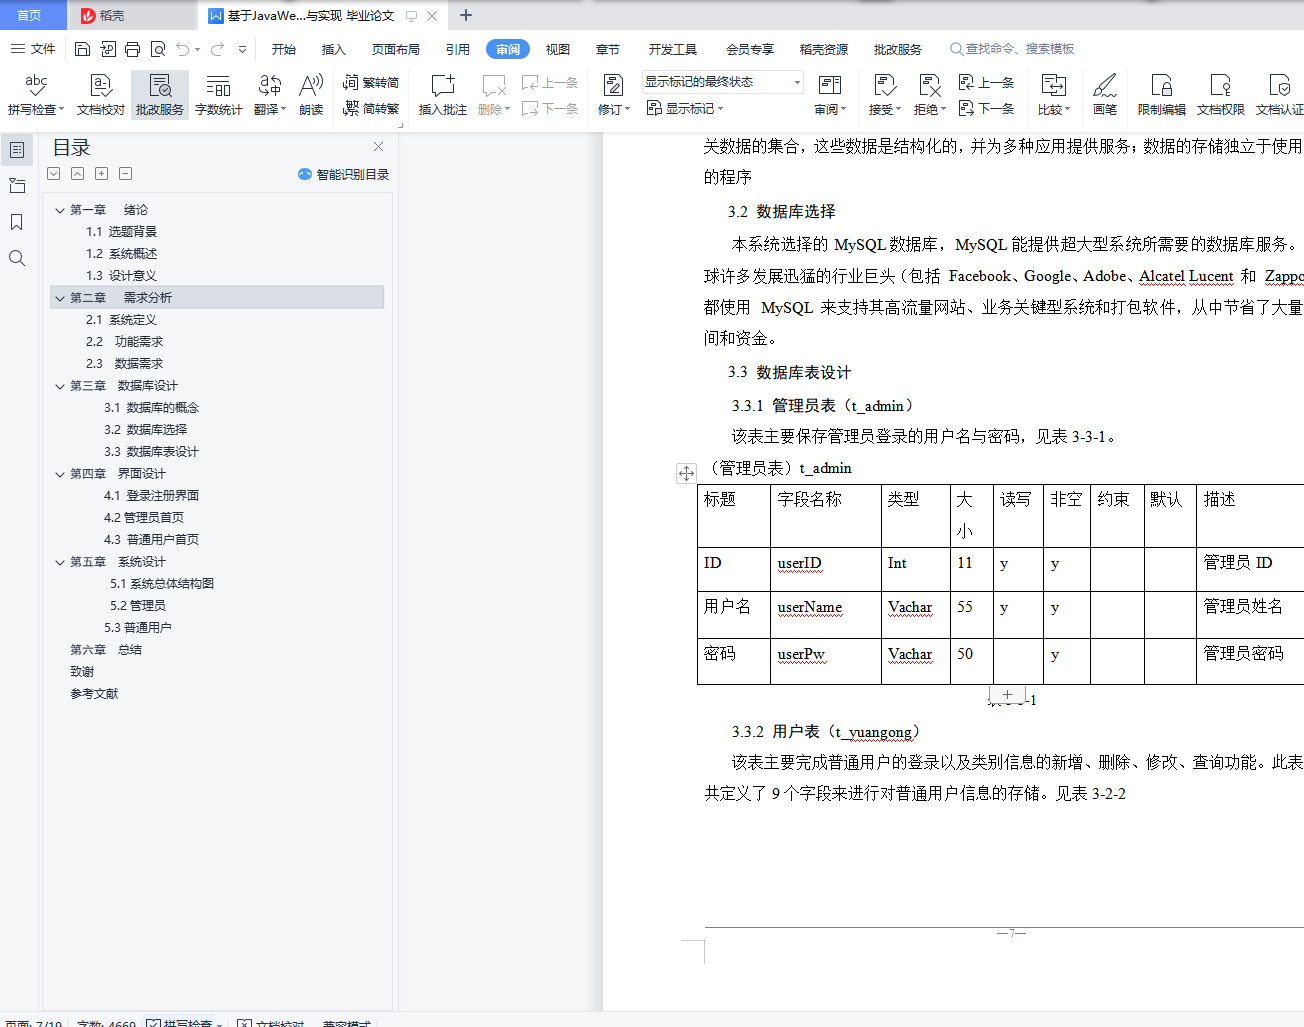Screen dimensions: 1304x1027
Task: Click the table move handle above the table
Action: 686,473
